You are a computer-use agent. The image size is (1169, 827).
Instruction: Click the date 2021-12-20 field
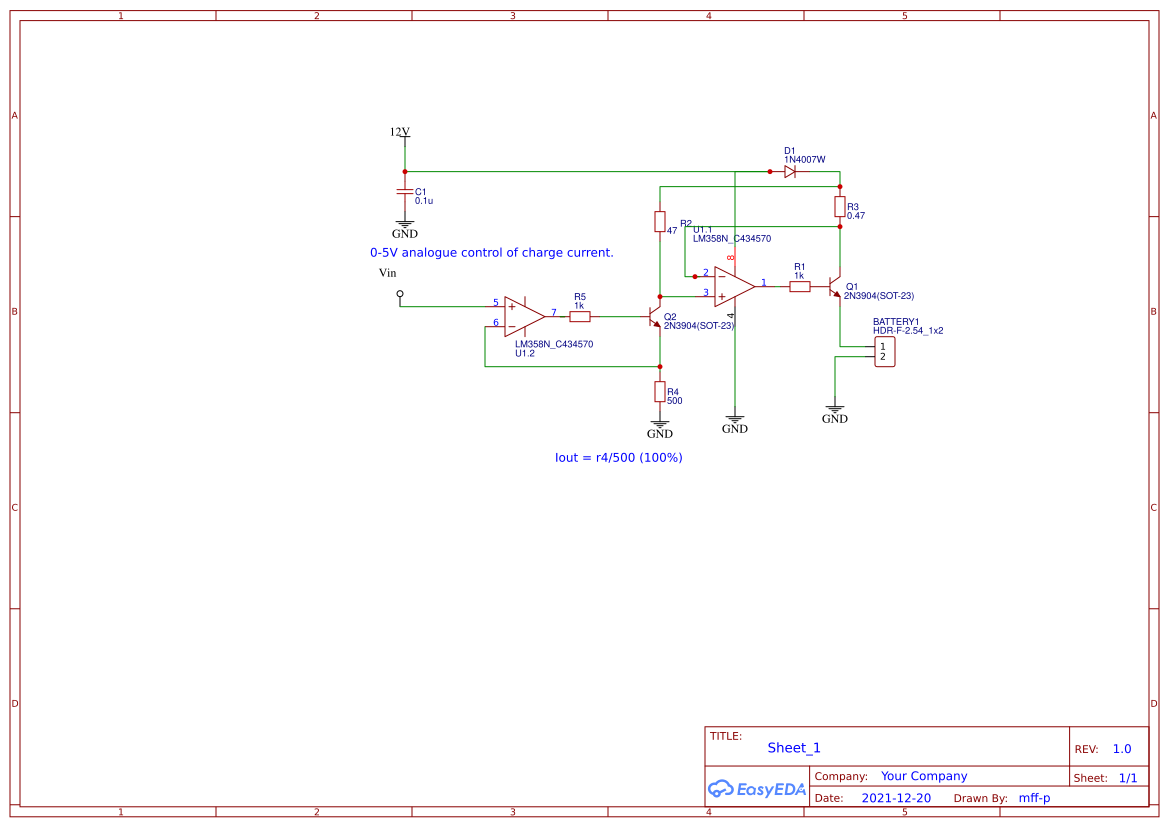[897, 797]
